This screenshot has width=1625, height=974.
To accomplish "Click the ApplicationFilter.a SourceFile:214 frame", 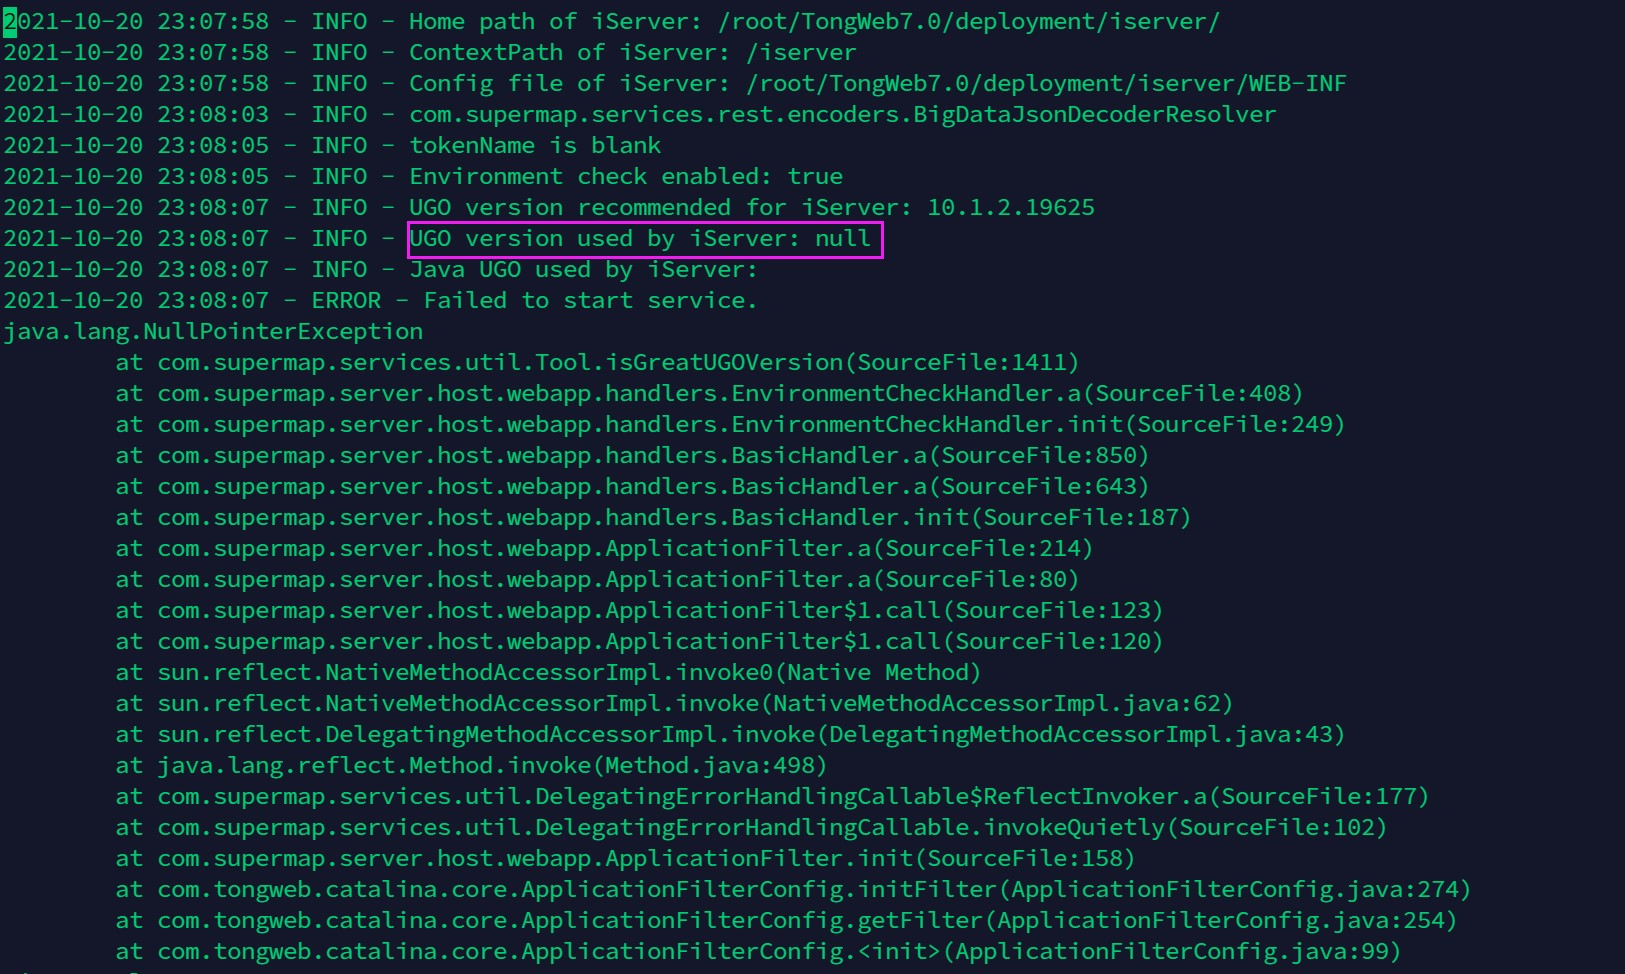I will click(x=604, y=548).
